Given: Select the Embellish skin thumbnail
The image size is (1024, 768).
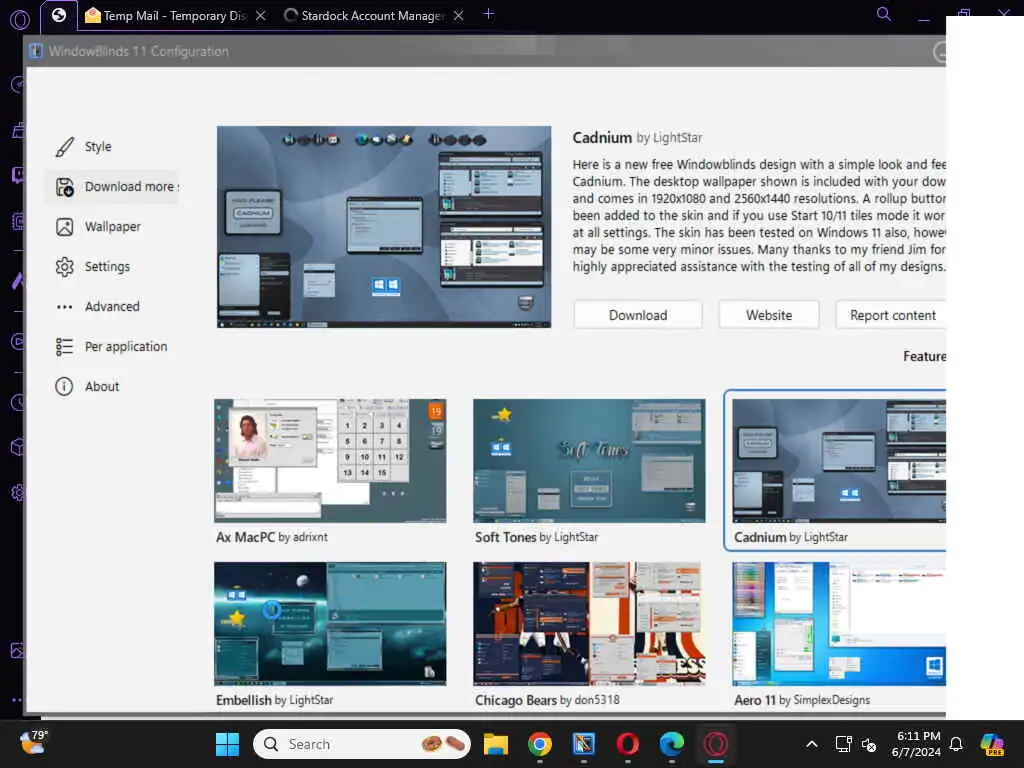Looking at the screenshot, I should pos(330,624).
